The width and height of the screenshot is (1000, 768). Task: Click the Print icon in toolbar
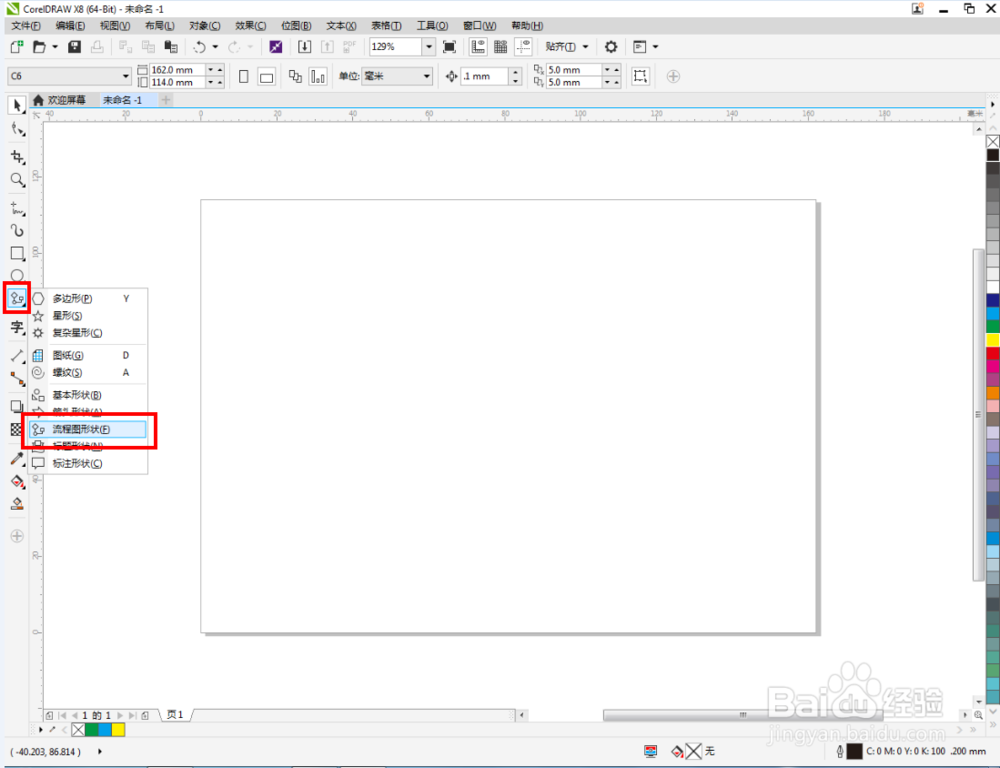click(97, 47)
